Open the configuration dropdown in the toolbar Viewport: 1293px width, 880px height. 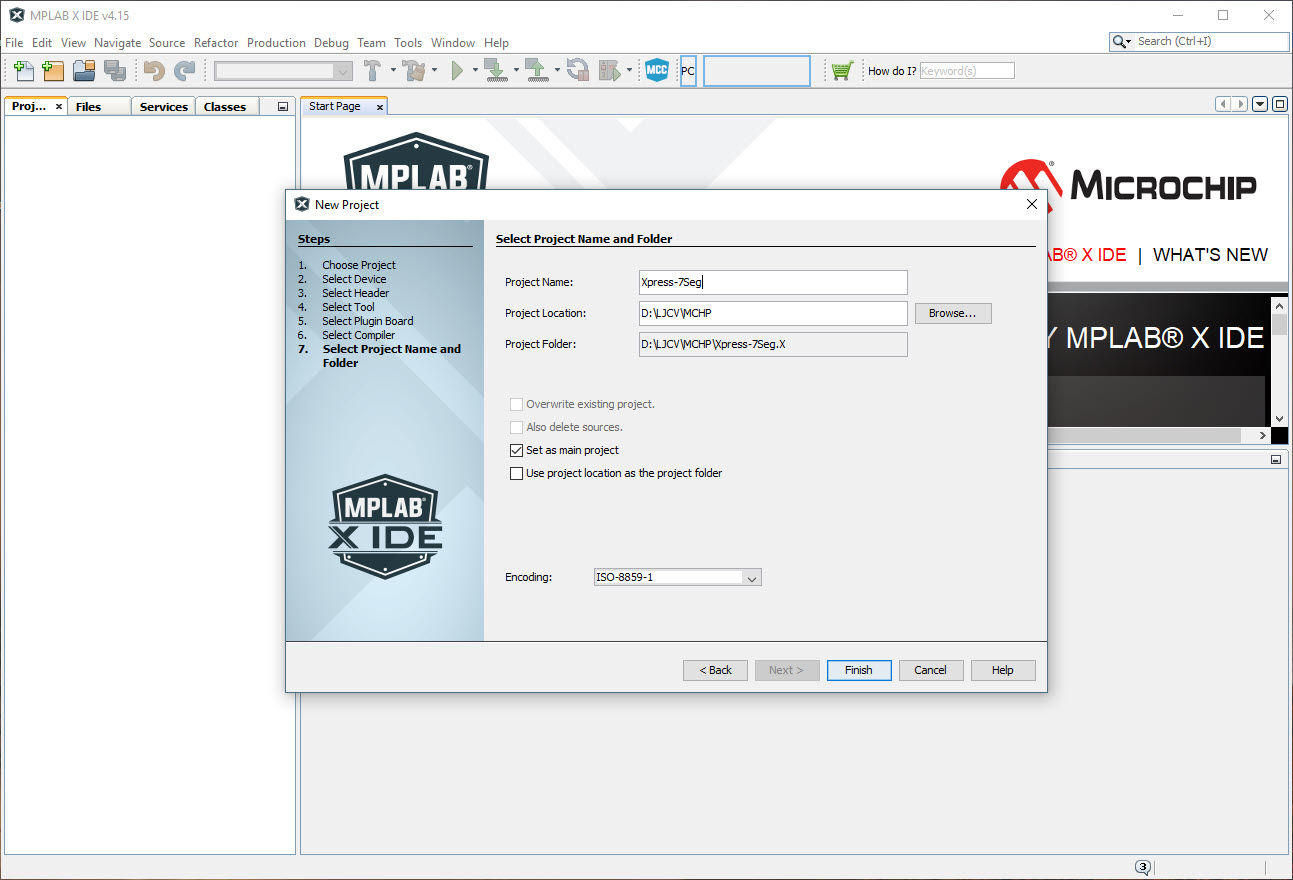344,70
